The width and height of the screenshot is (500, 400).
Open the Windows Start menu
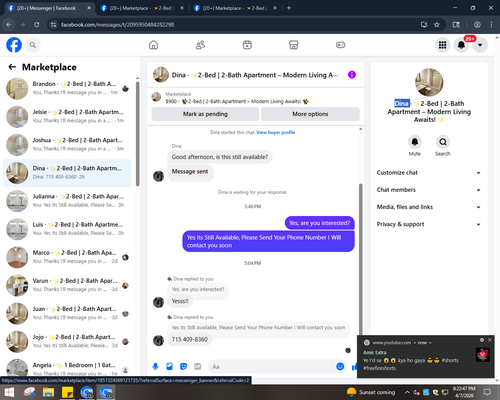(9, 392)
